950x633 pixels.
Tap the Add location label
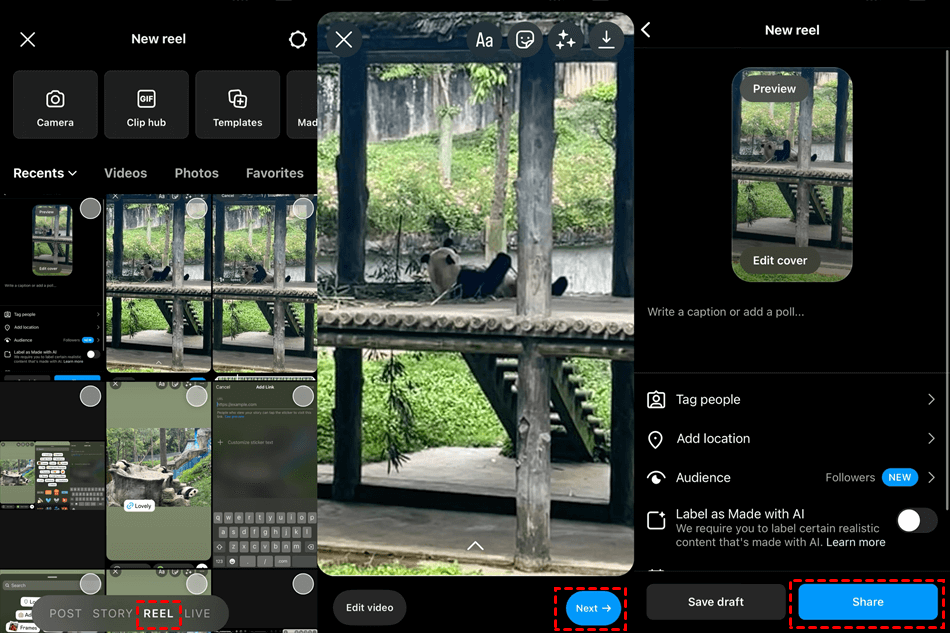(x=713, y=439)
